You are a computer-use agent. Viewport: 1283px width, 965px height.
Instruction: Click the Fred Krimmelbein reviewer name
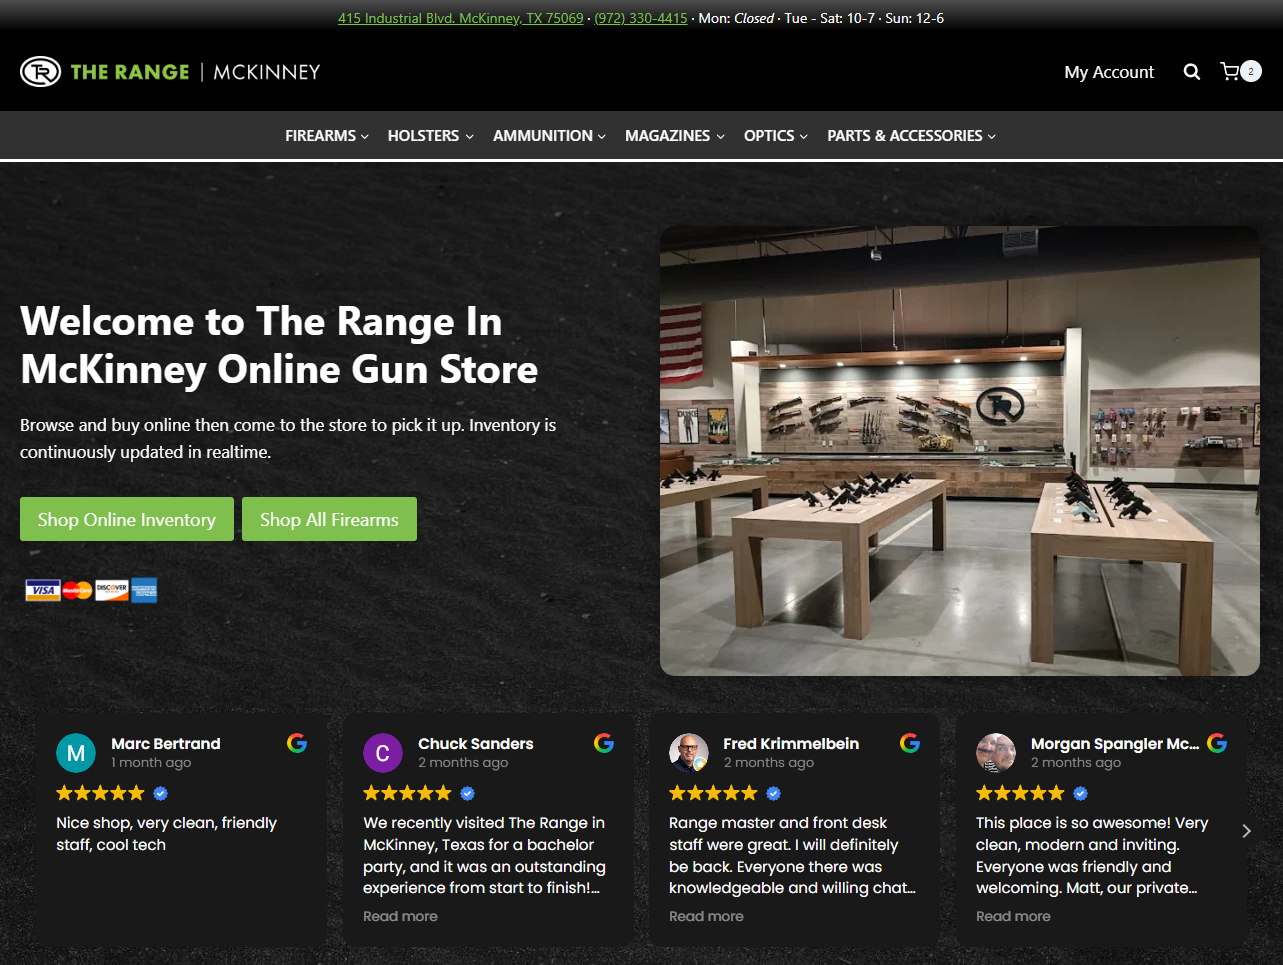click(x=791, y=743)
